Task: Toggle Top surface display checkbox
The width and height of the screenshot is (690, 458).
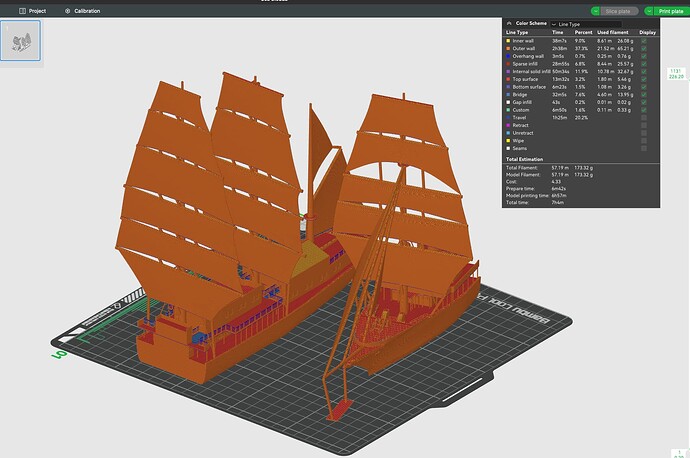Action: click(x=644, y=79)
